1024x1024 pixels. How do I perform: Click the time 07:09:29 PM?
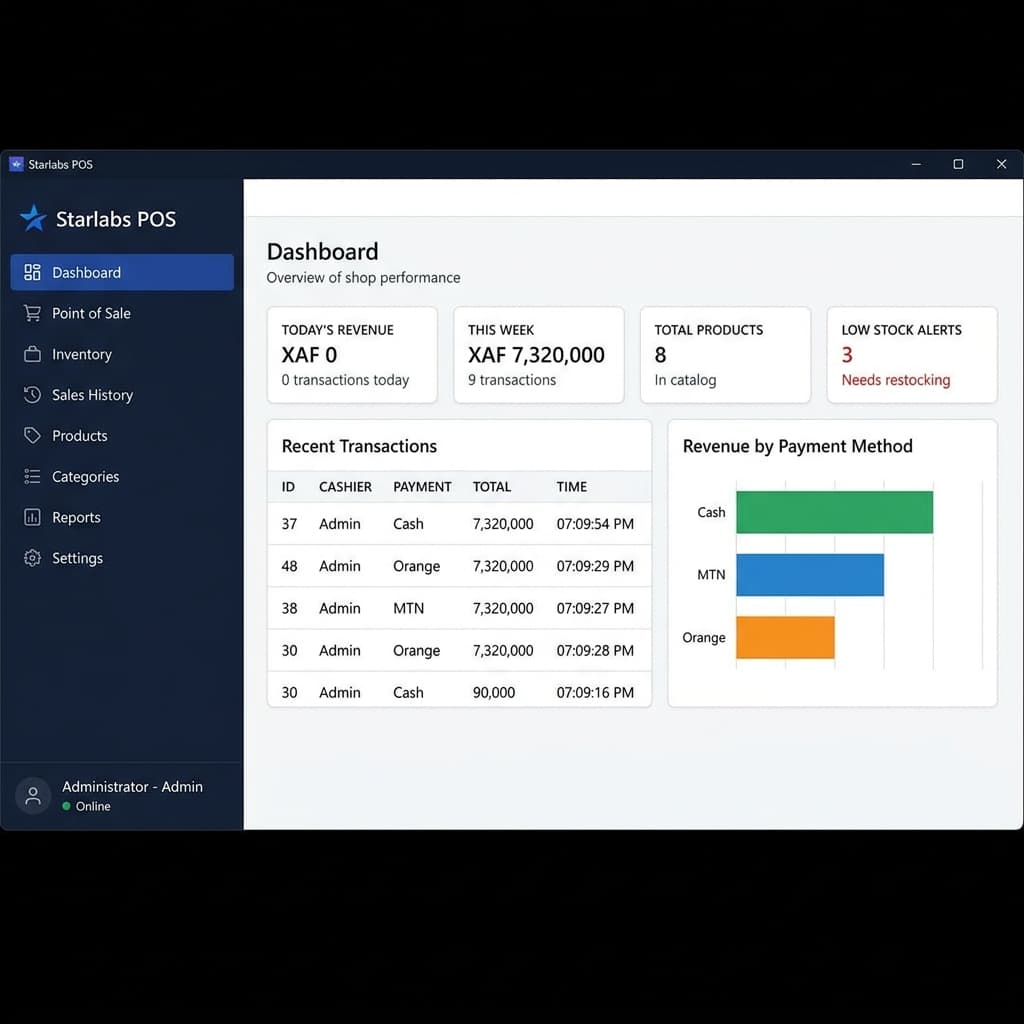595,566
